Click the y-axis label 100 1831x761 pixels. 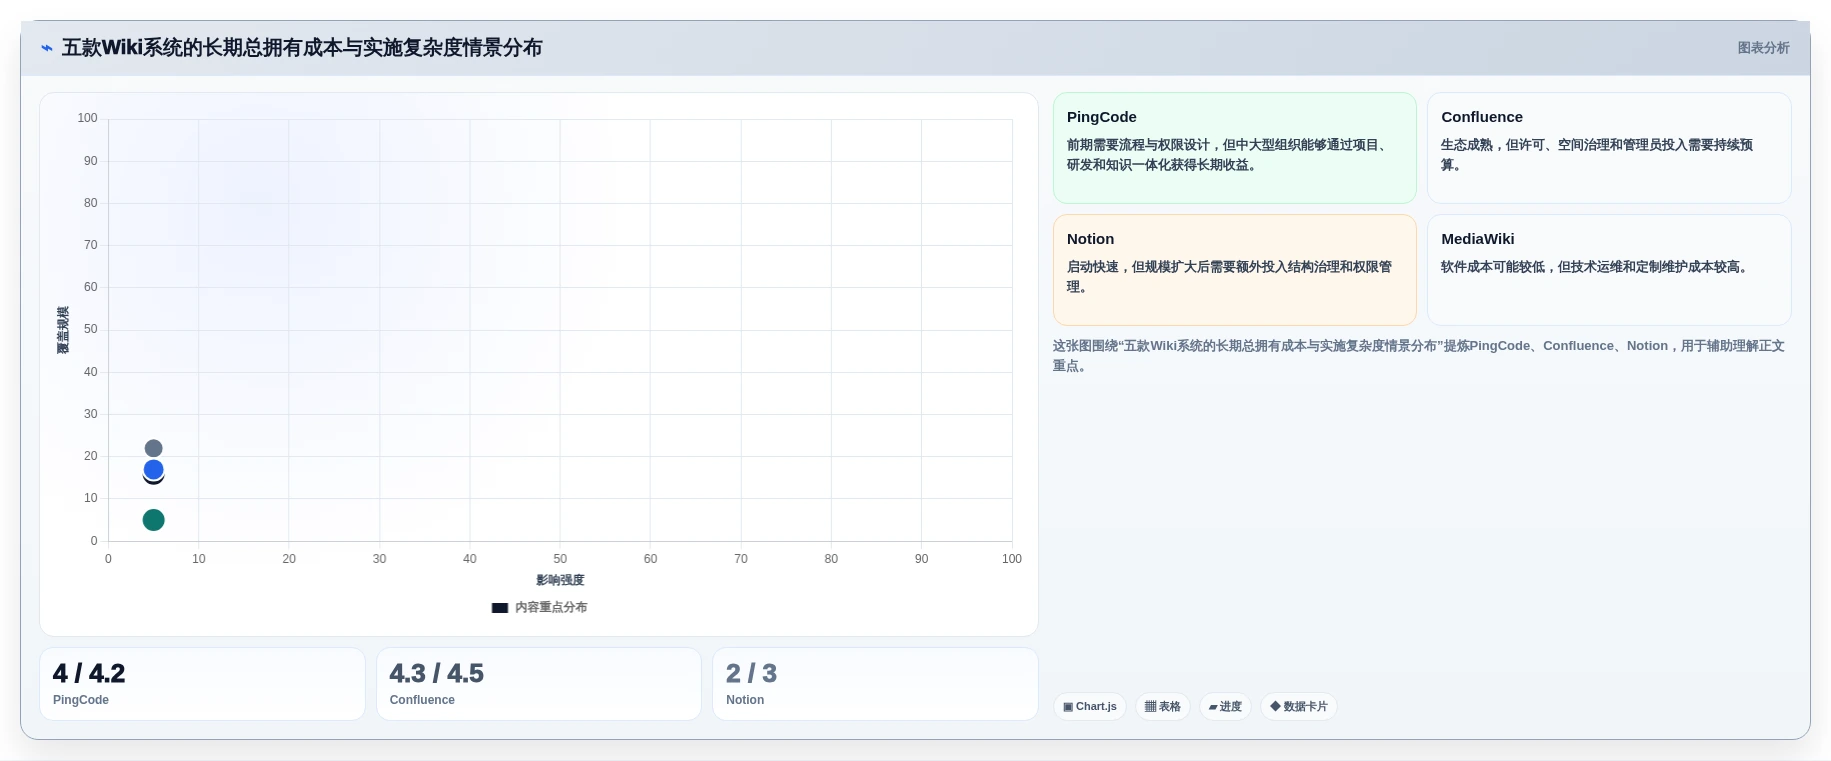(87, 118)
